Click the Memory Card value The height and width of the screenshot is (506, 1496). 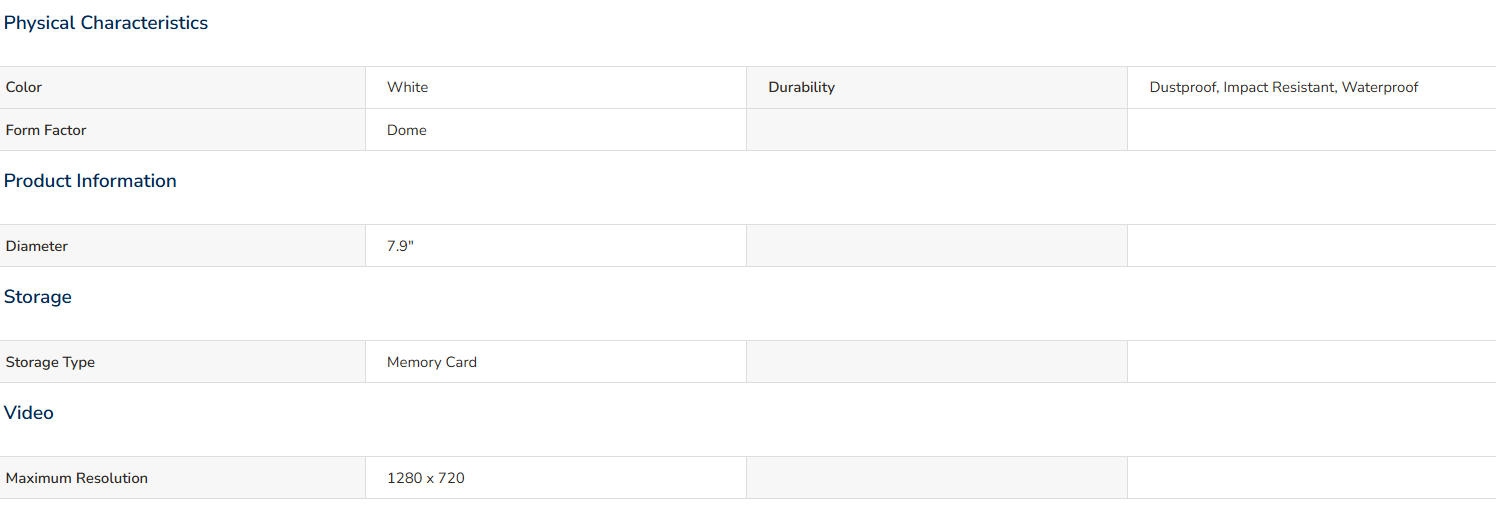(x=432, y=362)
